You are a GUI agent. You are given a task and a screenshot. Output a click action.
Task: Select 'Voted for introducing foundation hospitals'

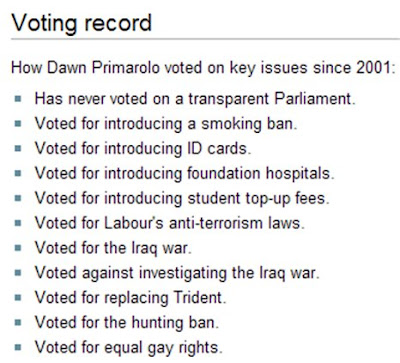coord(184,173)
